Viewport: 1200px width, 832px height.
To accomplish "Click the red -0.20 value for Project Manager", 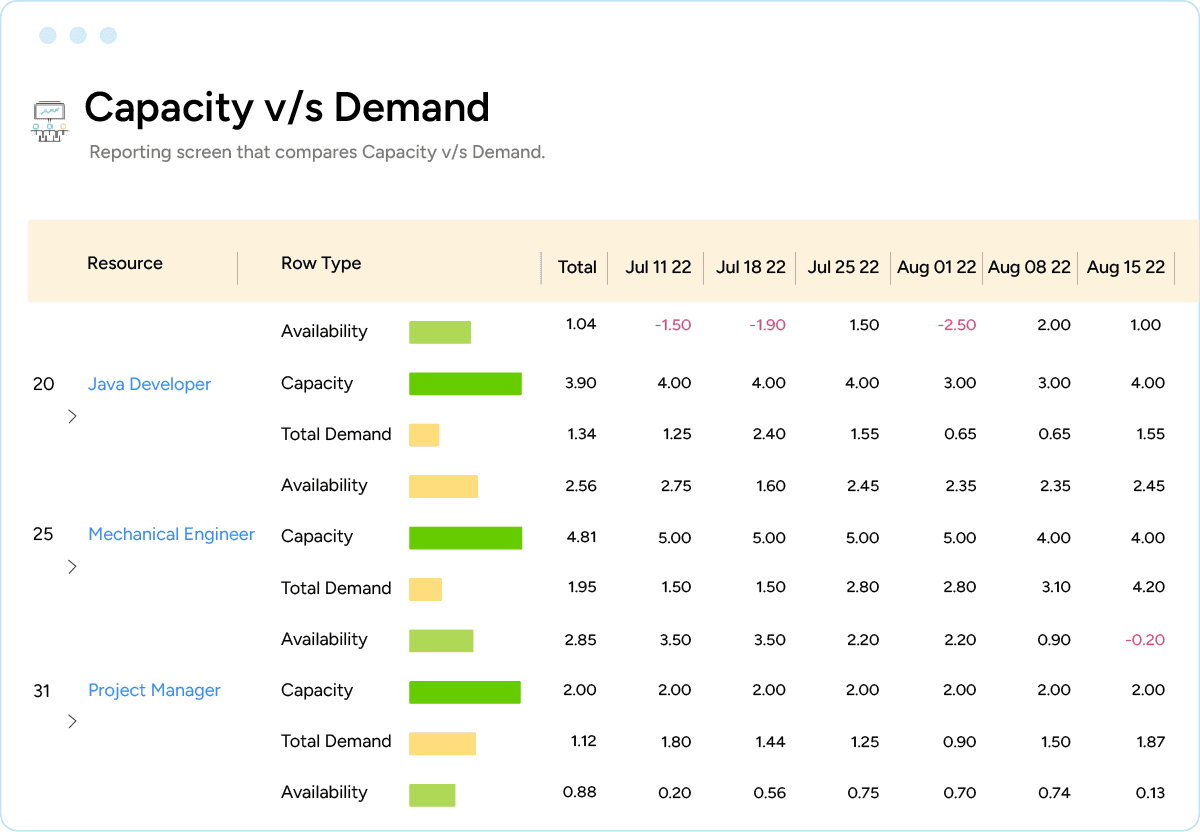I will [x=1143, y=638].
